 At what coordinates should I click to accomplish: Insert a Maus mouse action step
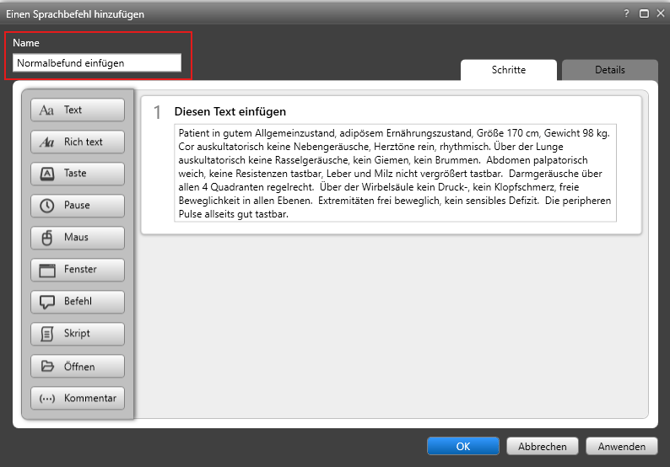pyautogui.click(x=77, y=238)
